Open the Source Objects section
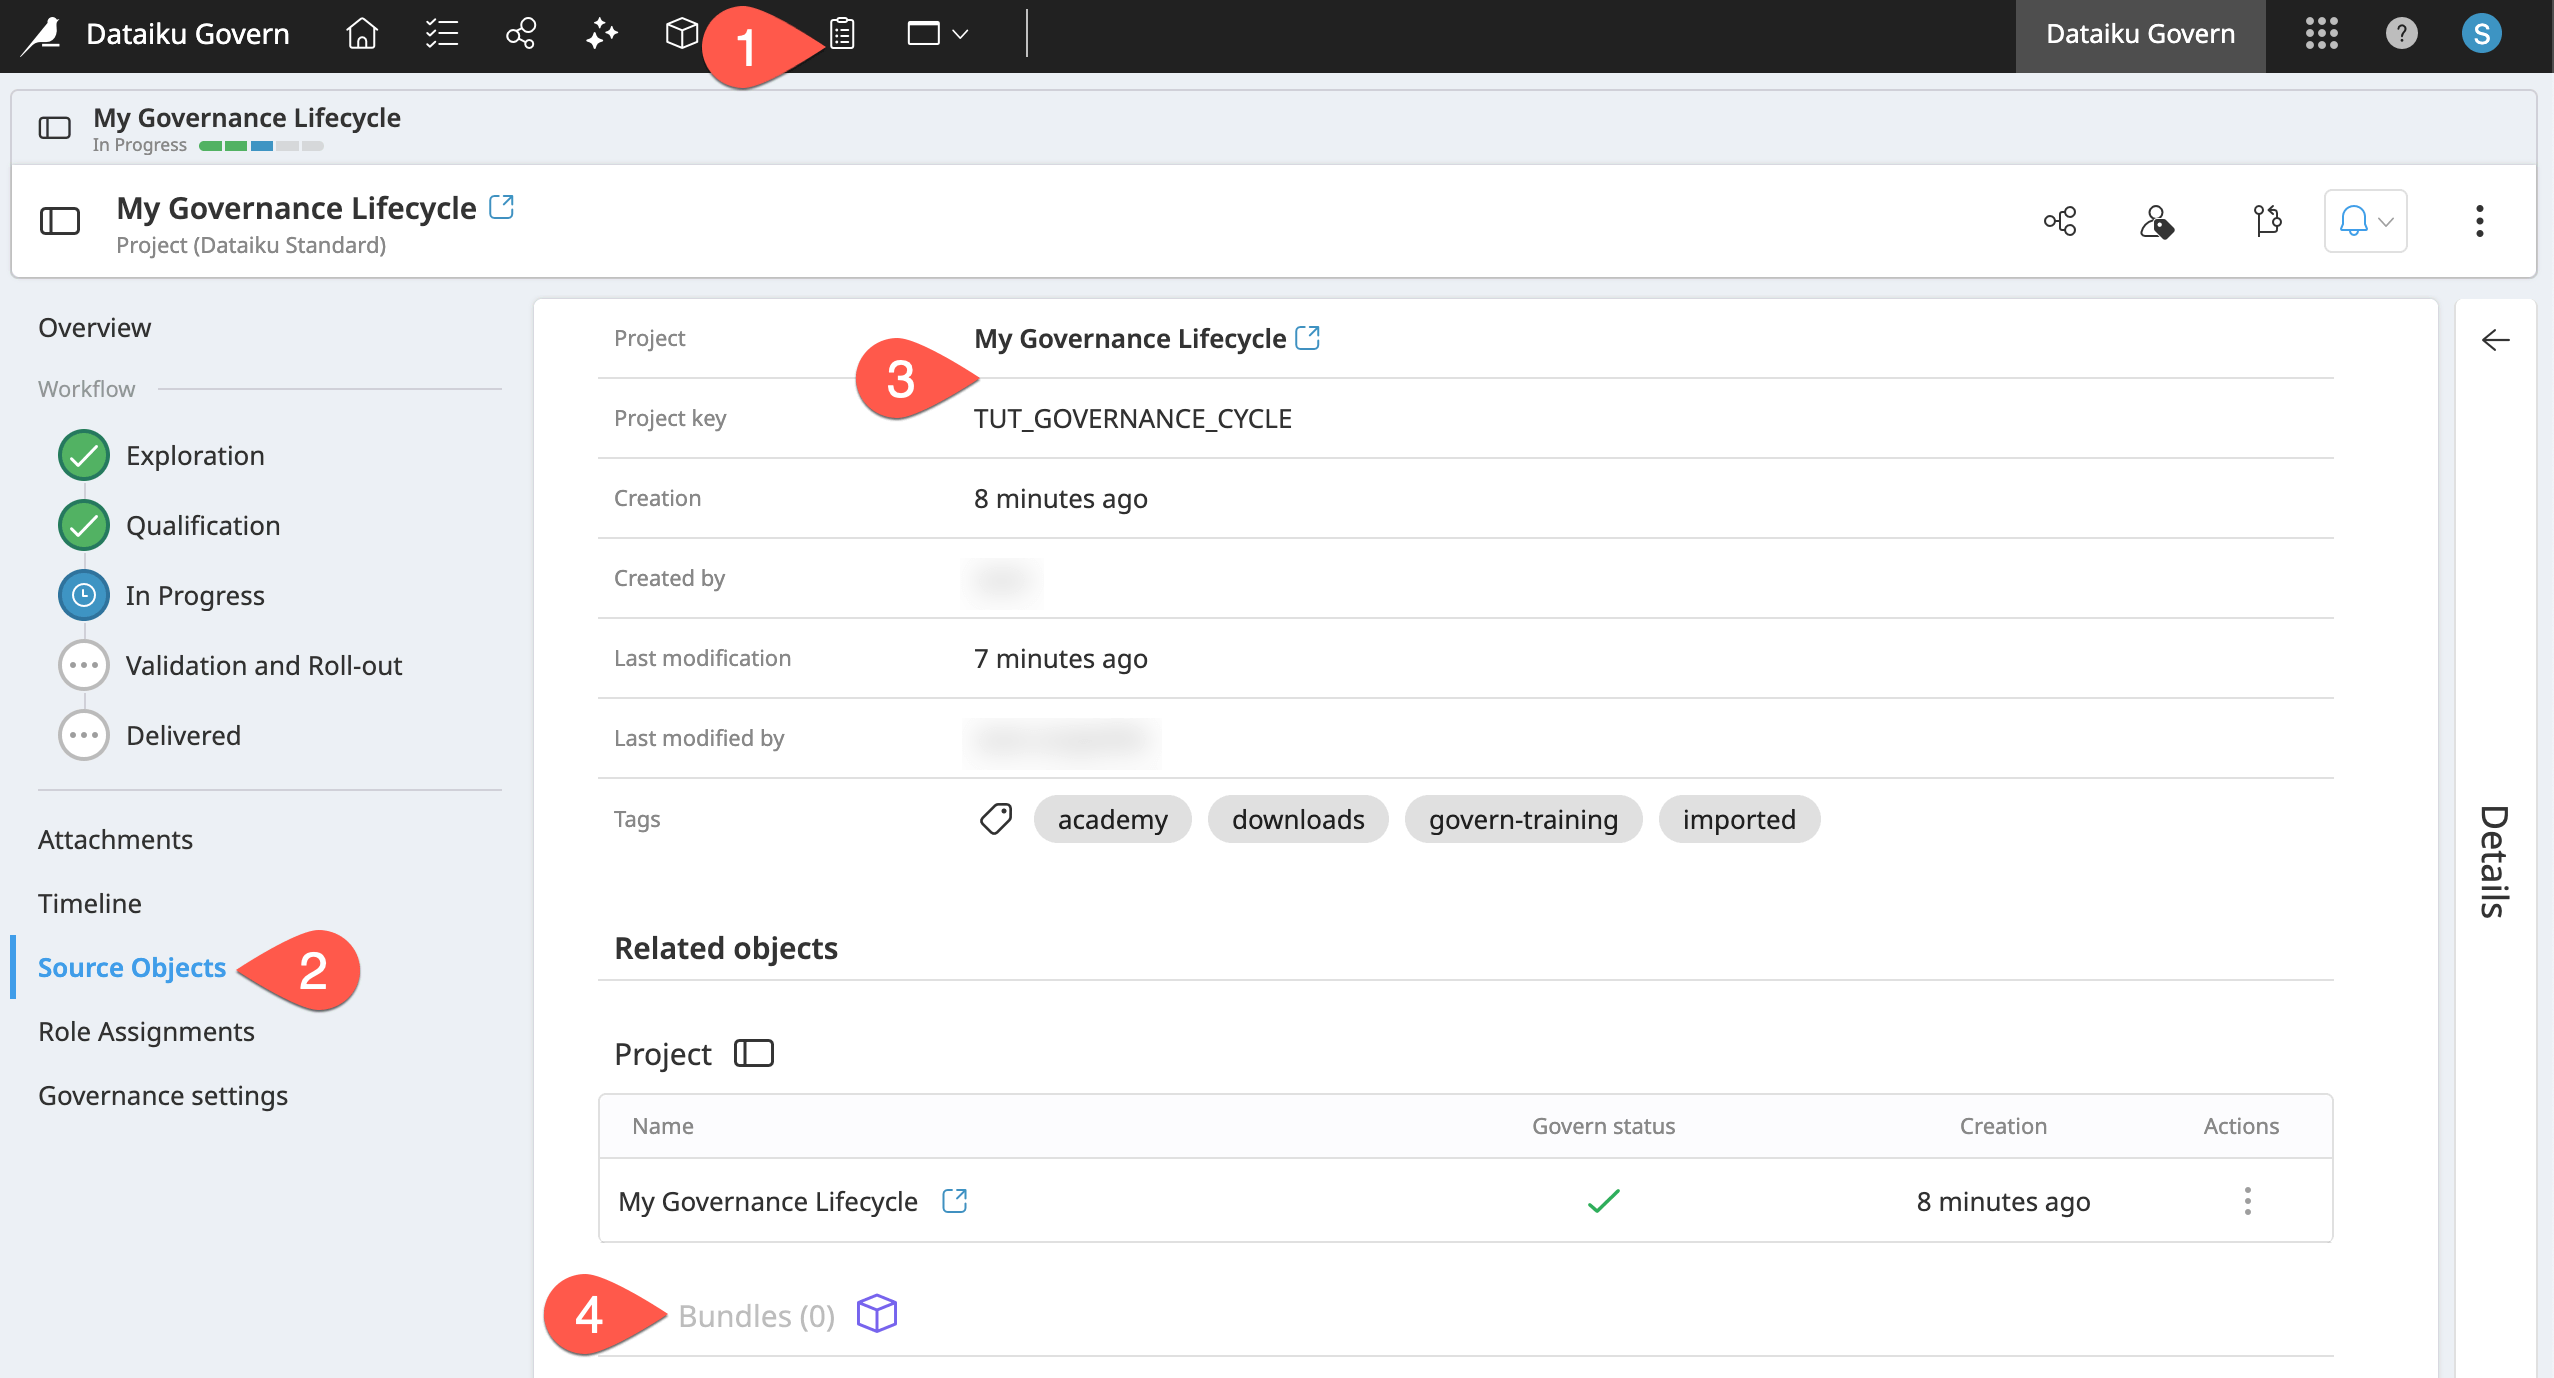This screenshot has height=1378, width=2554. click(132, 967)
